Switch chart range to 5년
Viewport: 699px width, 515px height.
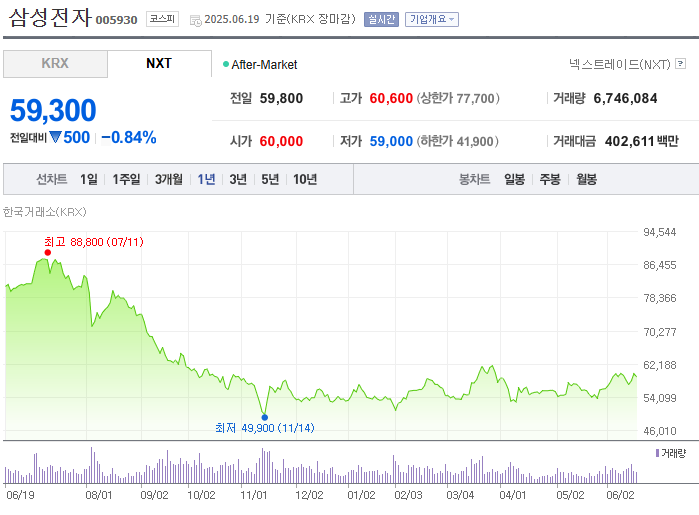tap(270, 179)
